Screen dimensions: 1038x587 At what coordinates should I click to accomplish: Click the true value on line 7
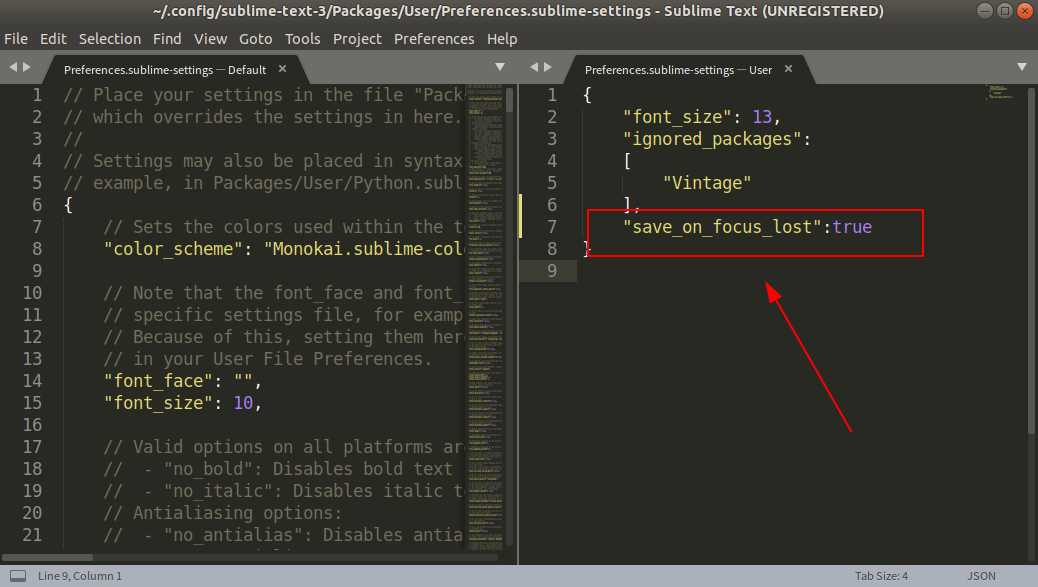coord(852,227)
